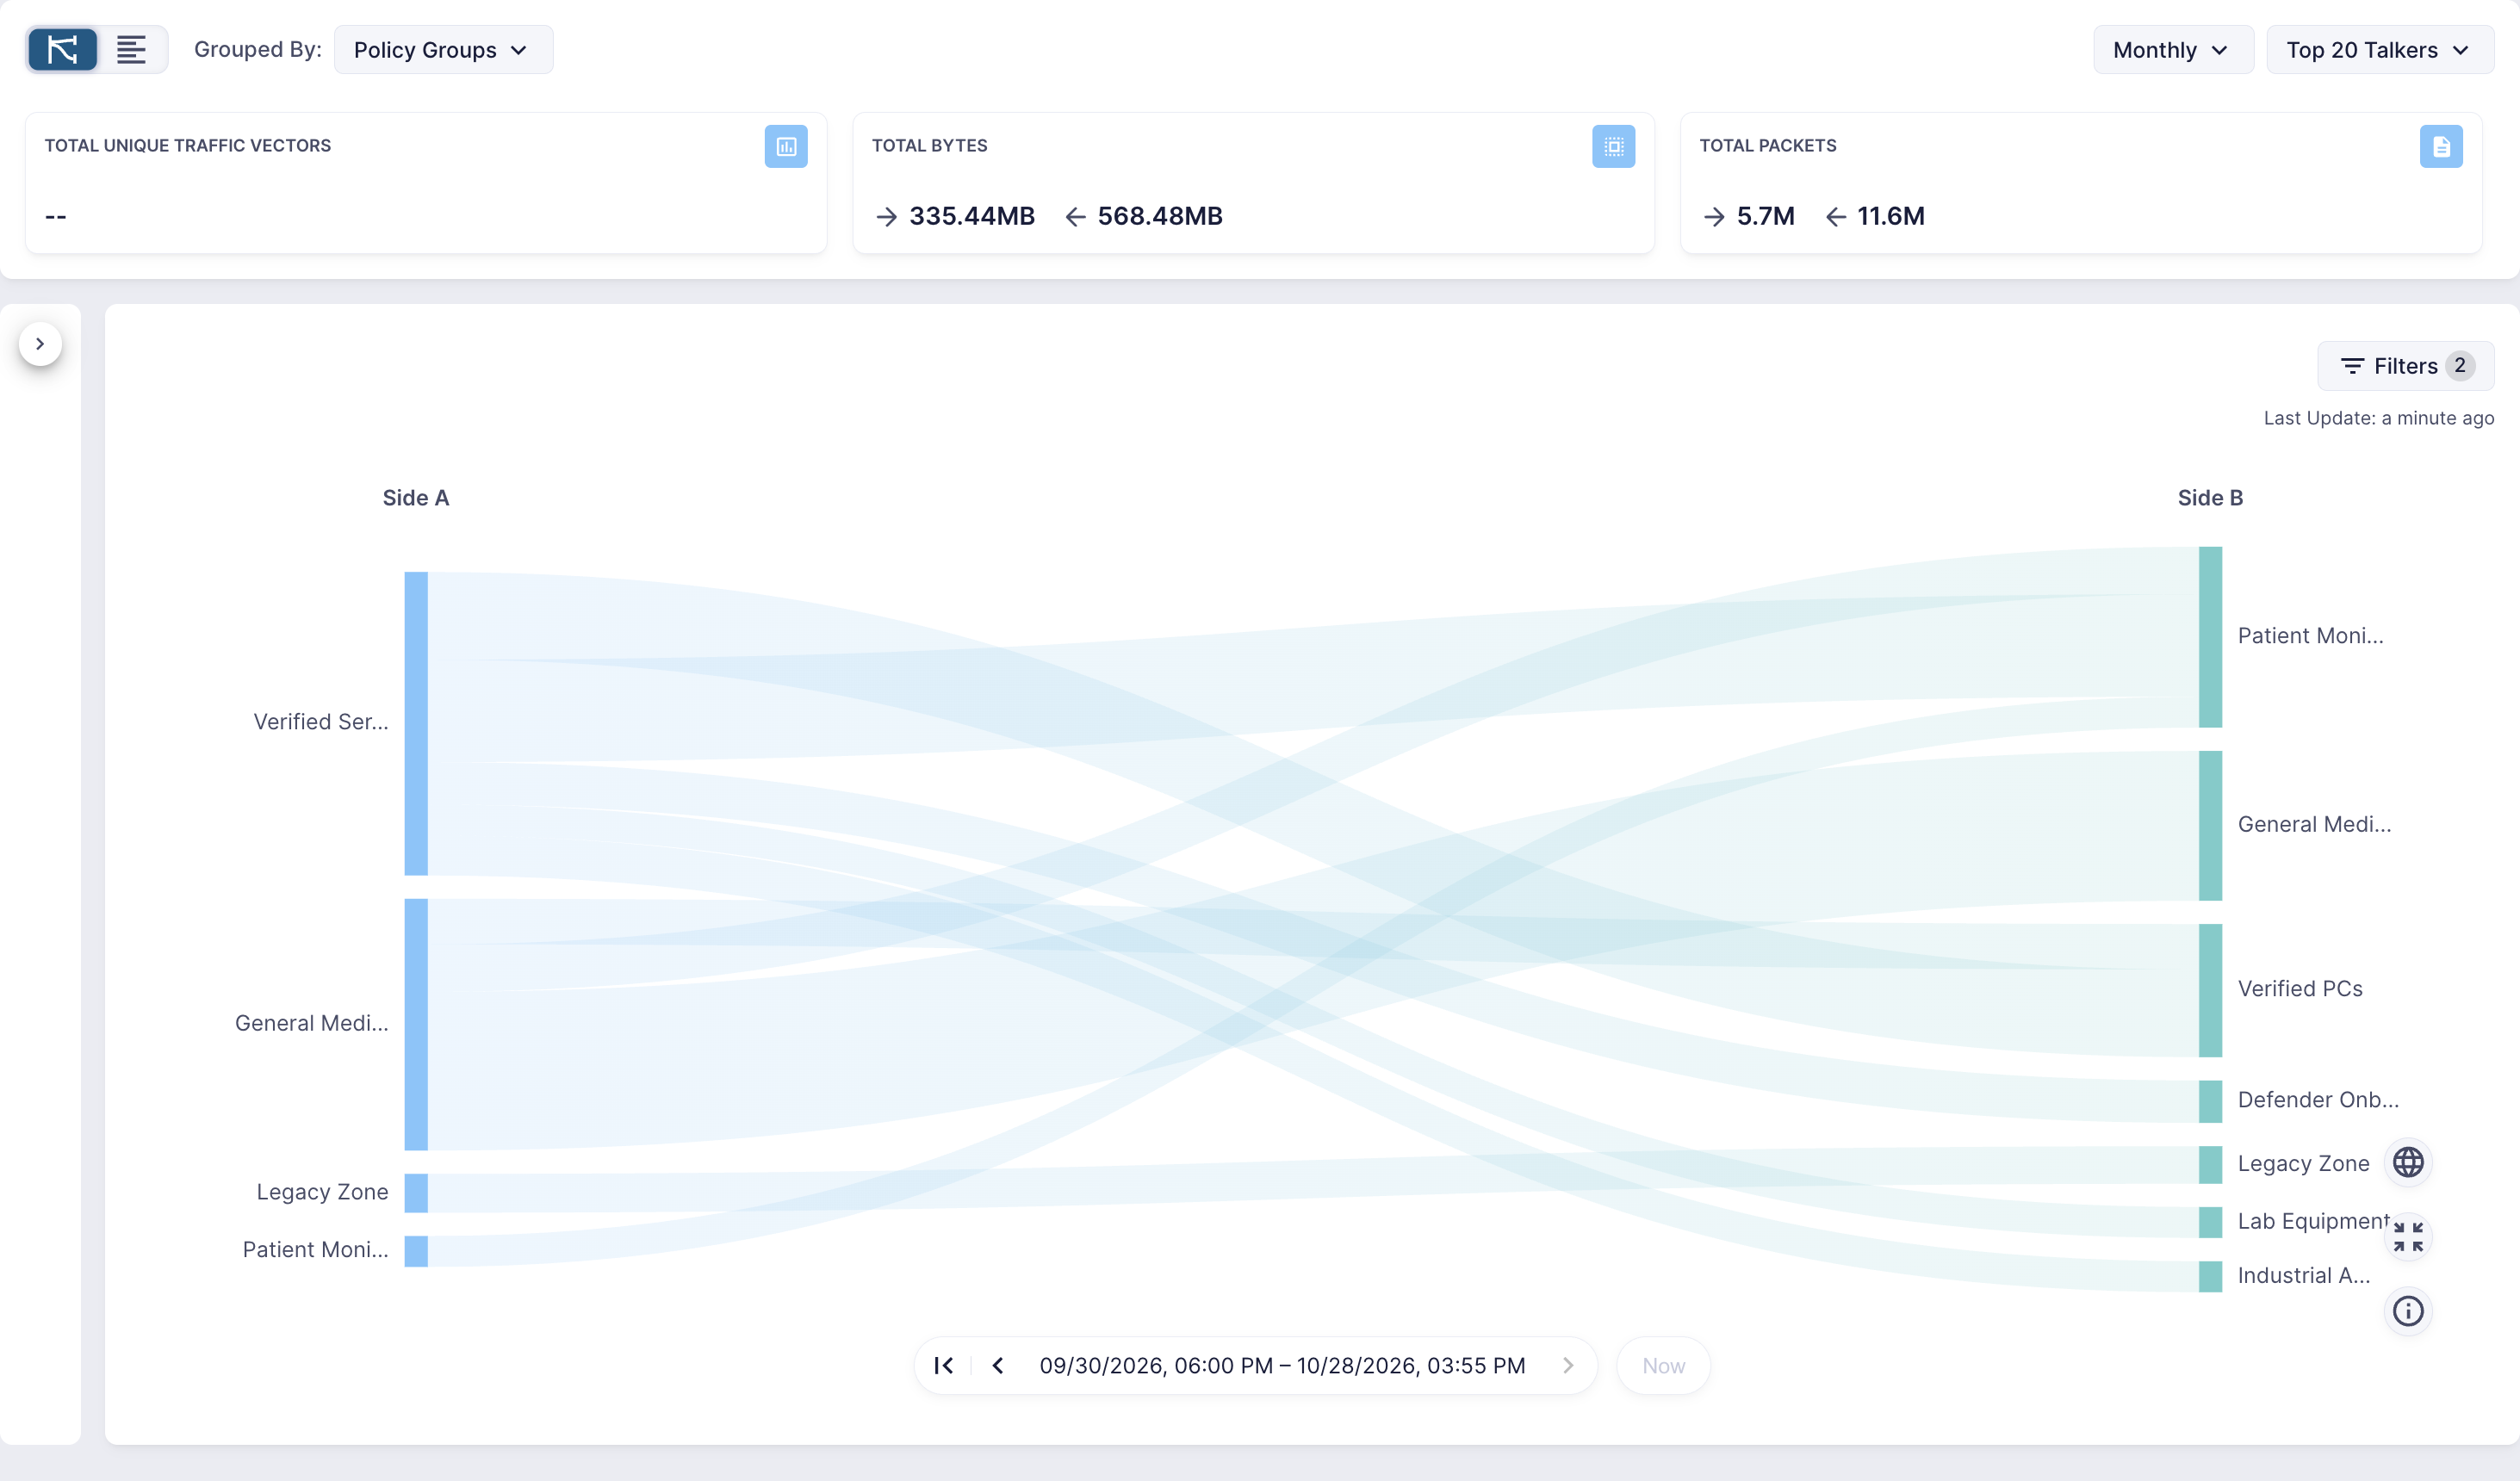Screen dimensions: 2520x1481
Task: Open the Top 20 Talkers dropdown
Action: pyautogui.click(x=2379, y=50)
